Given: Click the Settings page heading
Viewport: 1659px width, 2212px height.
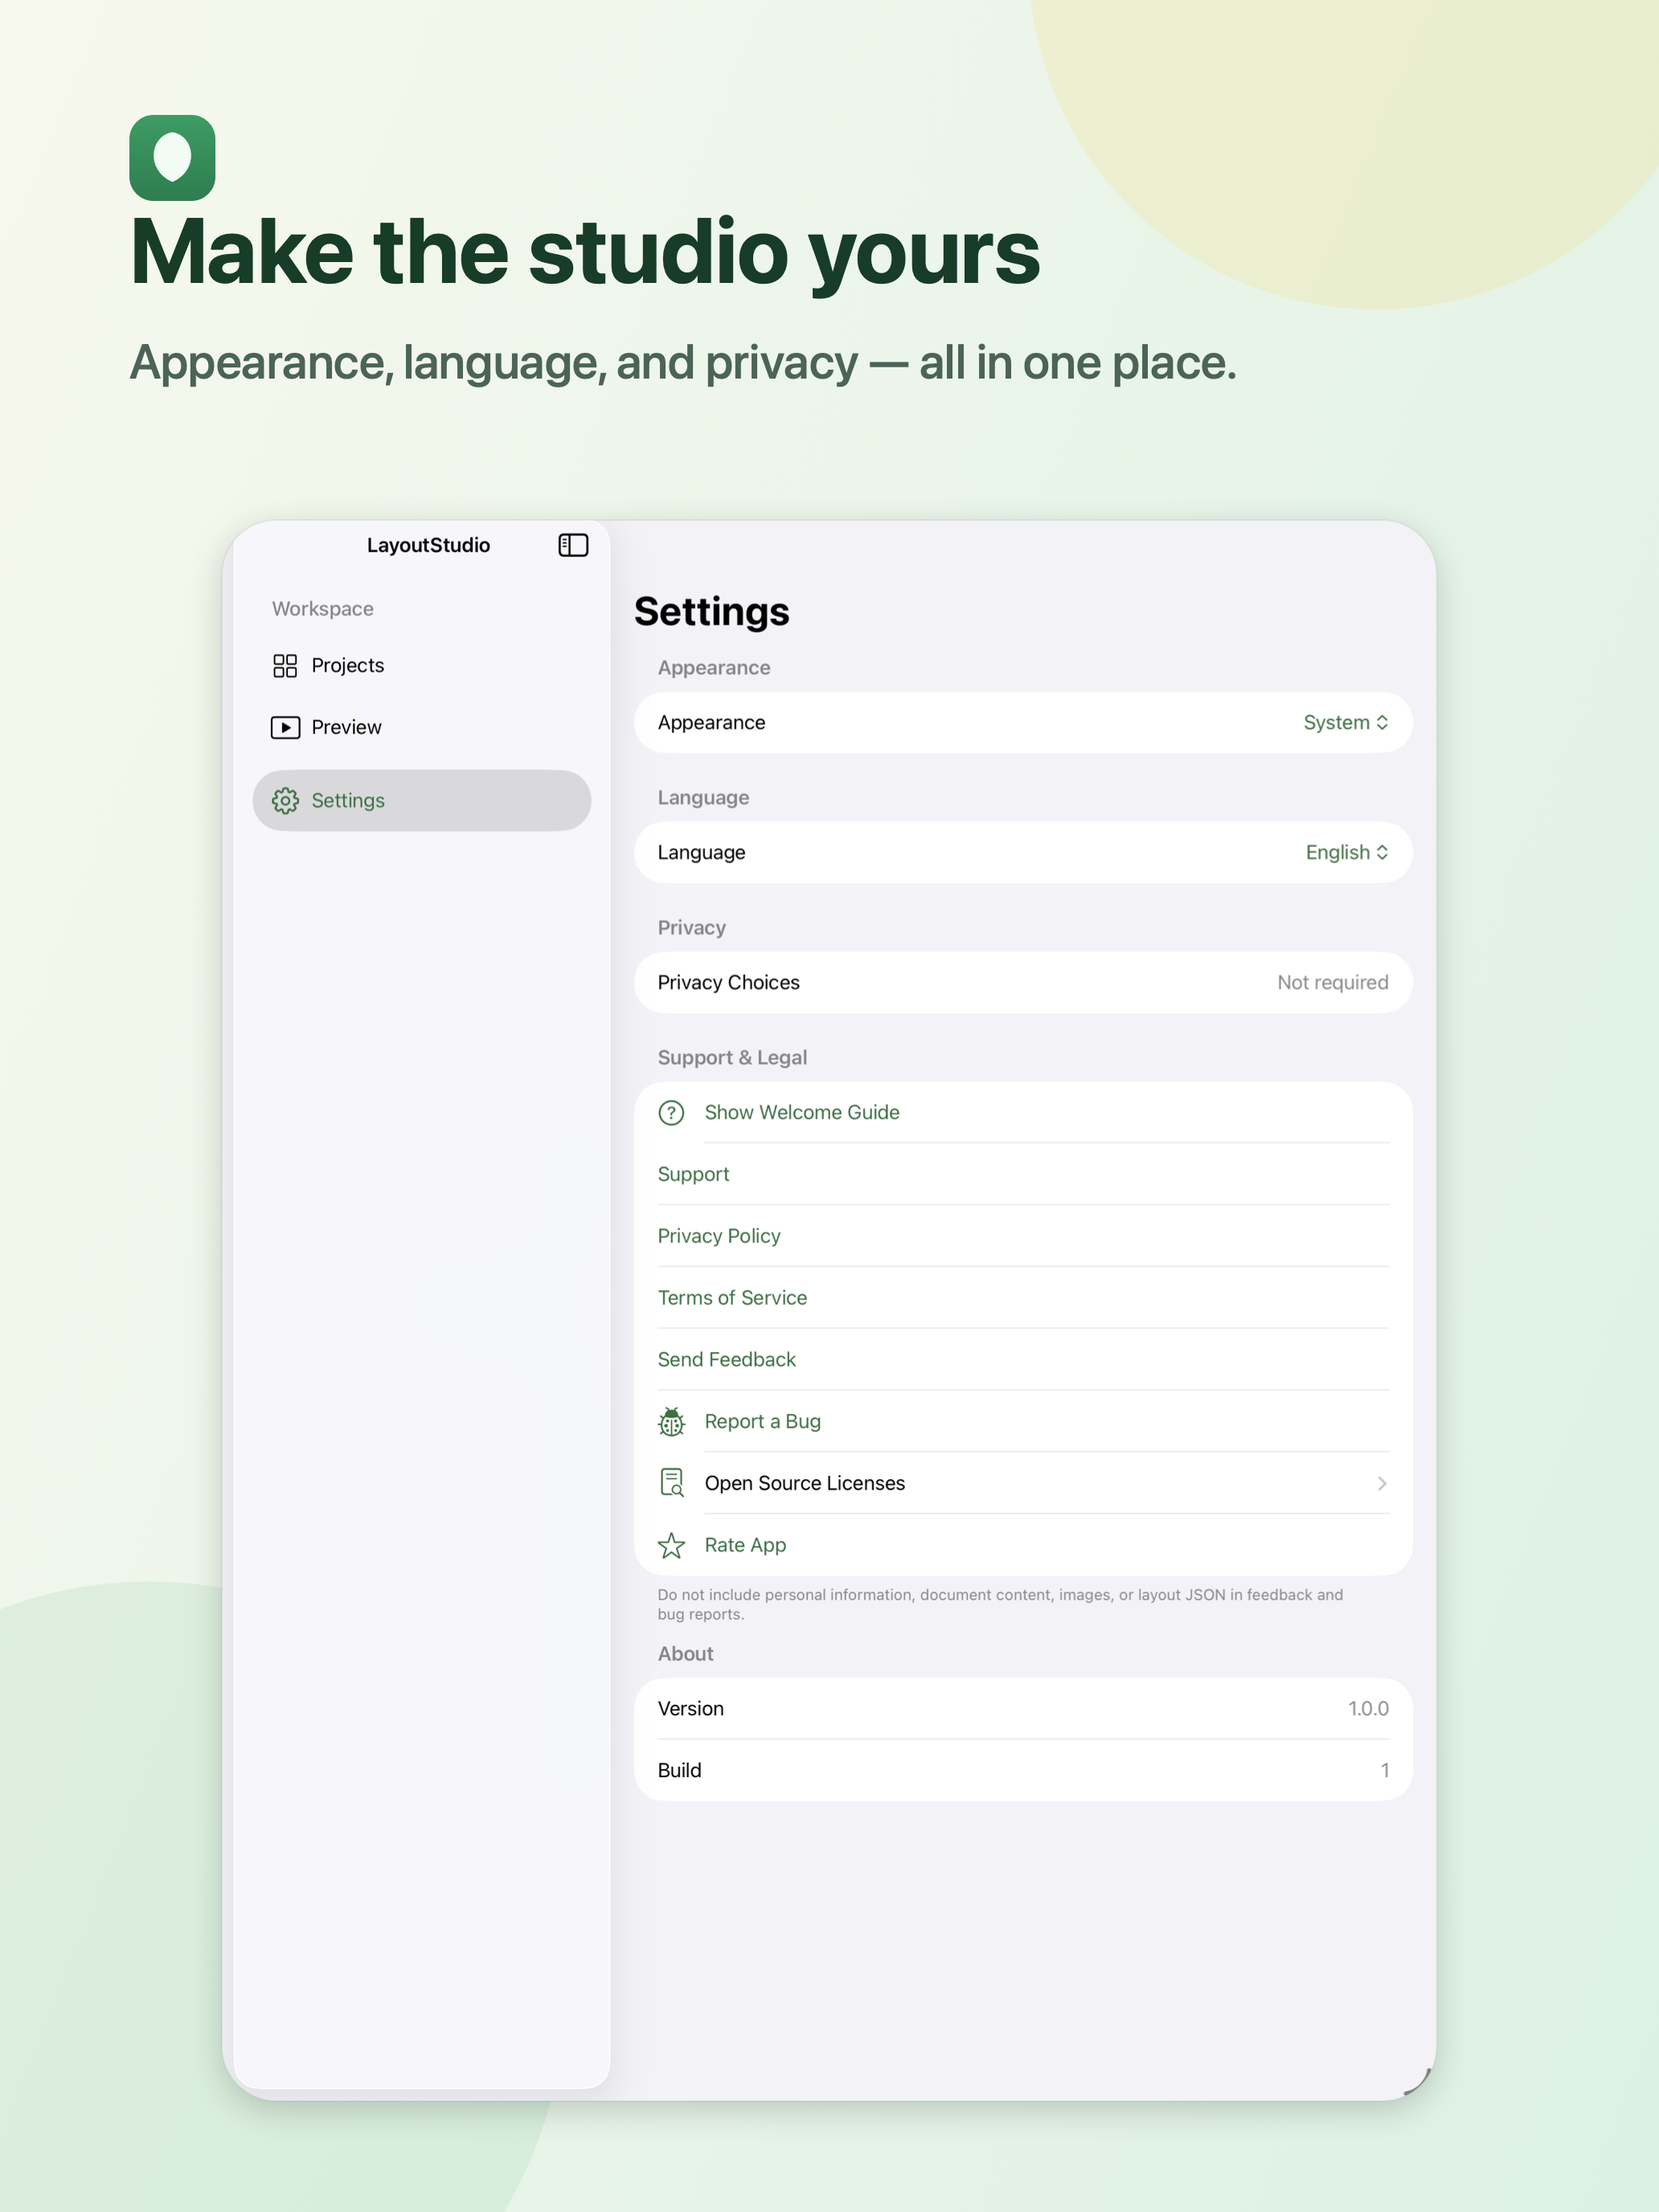Looking at the screenshot, I should pos(712,612).
